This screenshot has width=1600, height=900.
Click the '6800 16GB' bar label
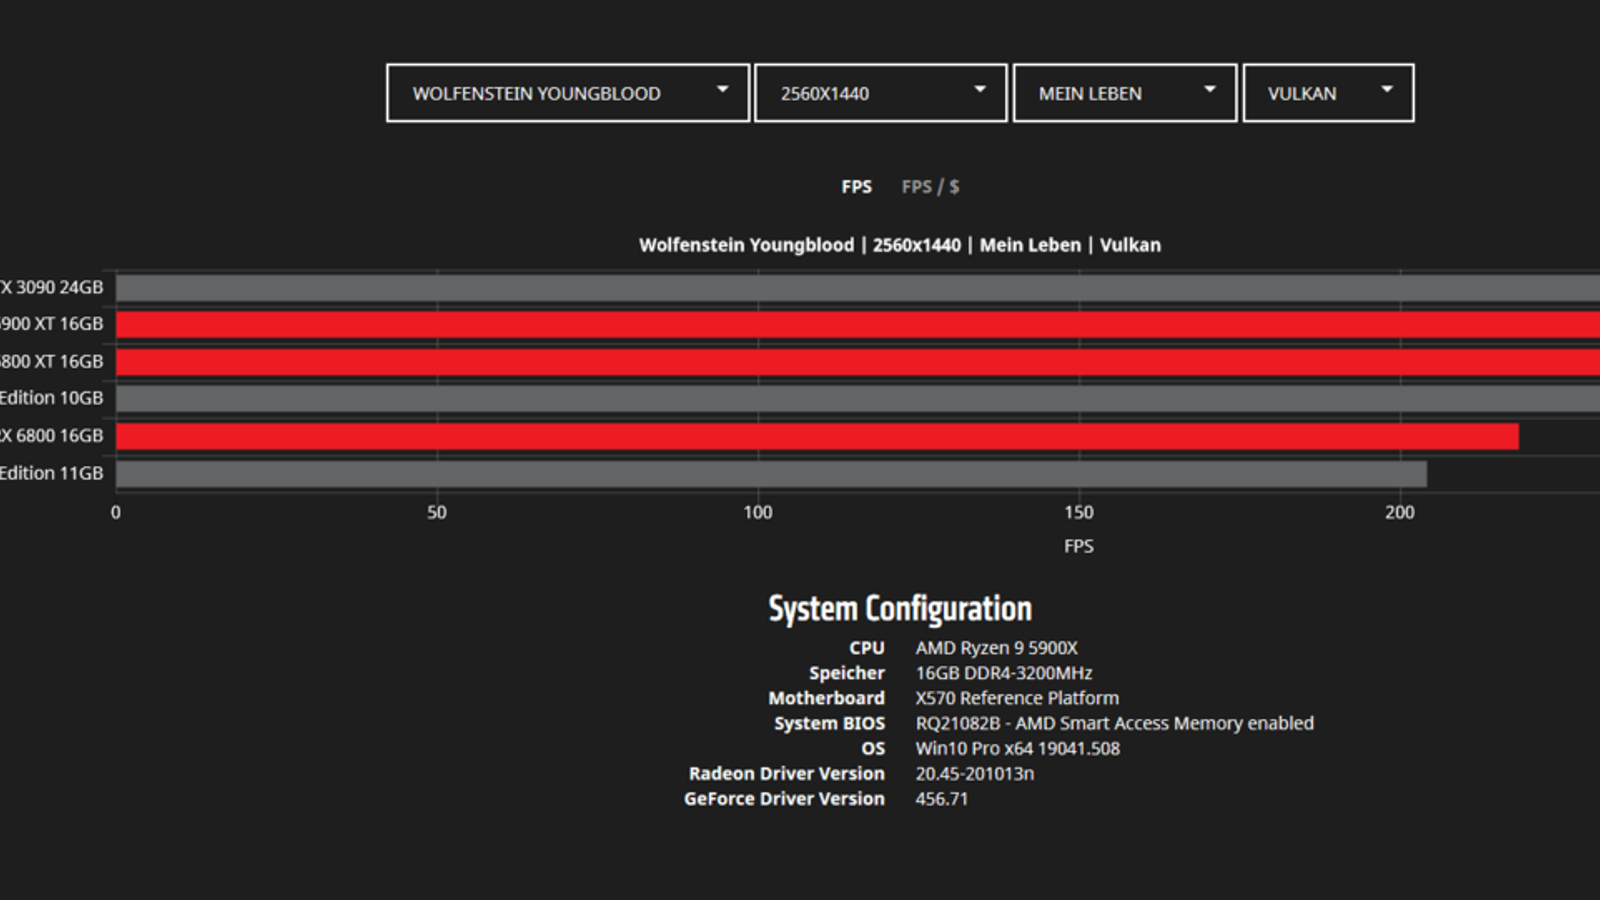(52, 436)
